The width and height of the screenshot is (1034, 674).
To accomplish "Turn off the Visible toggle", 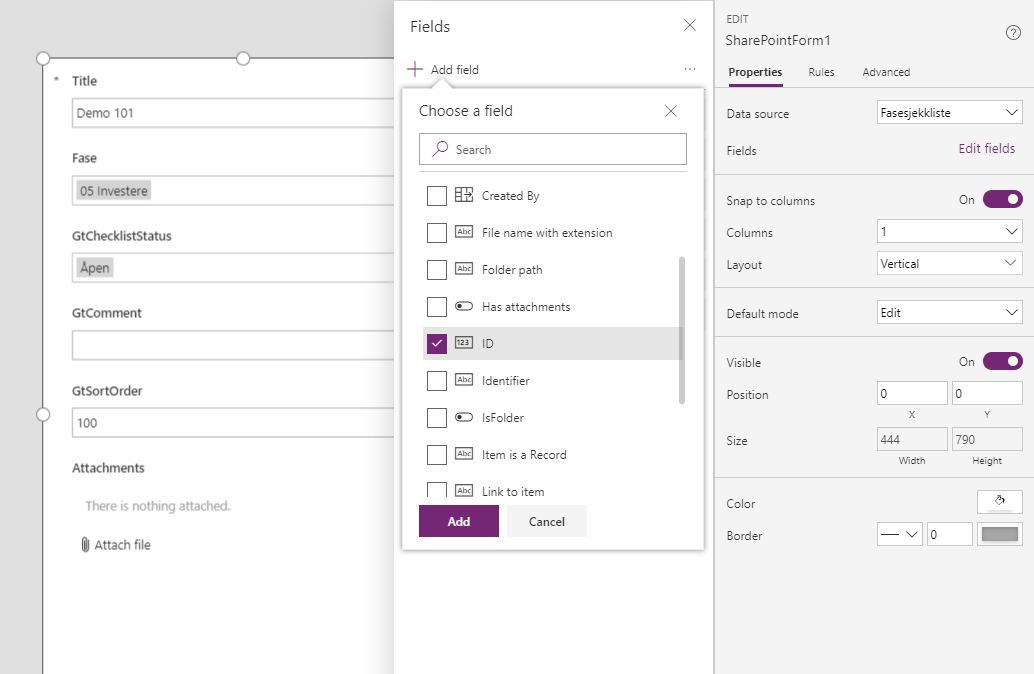I will (x=1002, y=362).
